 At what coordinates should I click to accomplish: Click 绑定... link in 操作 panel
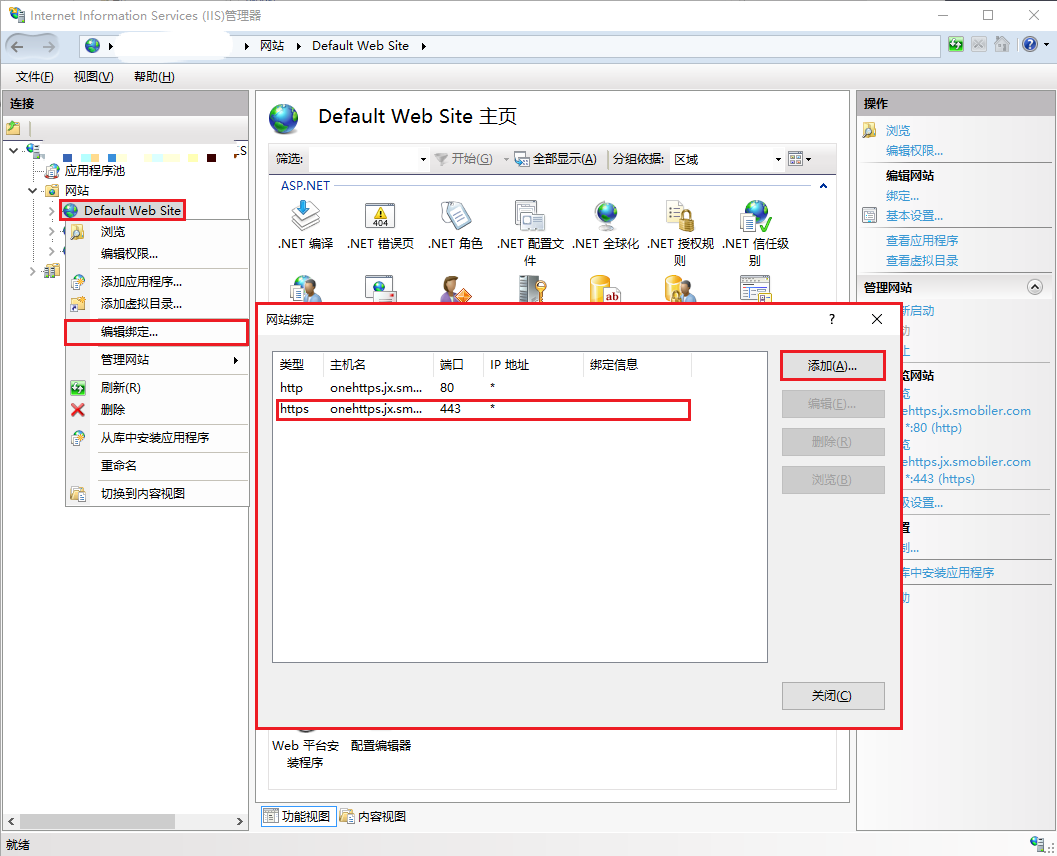(x=902, y=196)
